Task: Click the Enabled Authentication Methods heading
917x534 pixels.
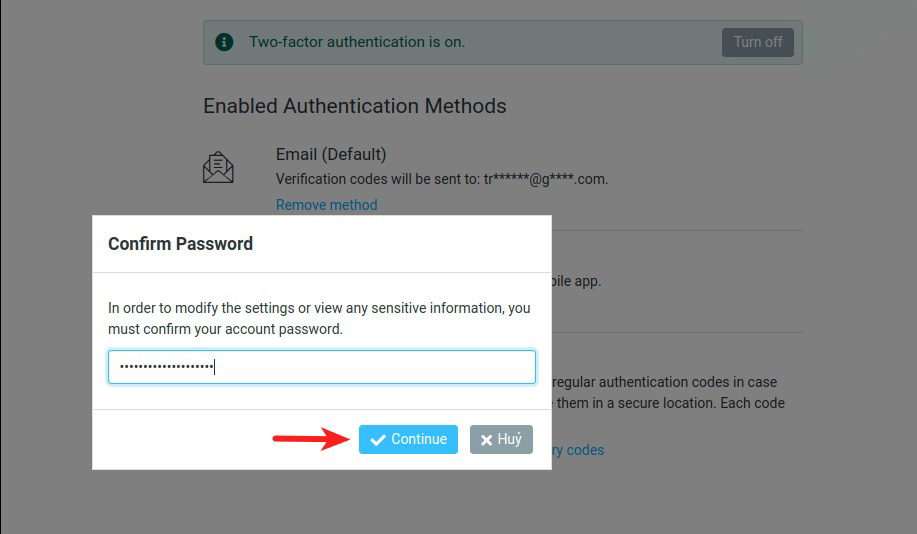Action: pyautogui.click(x=354, y=106)
